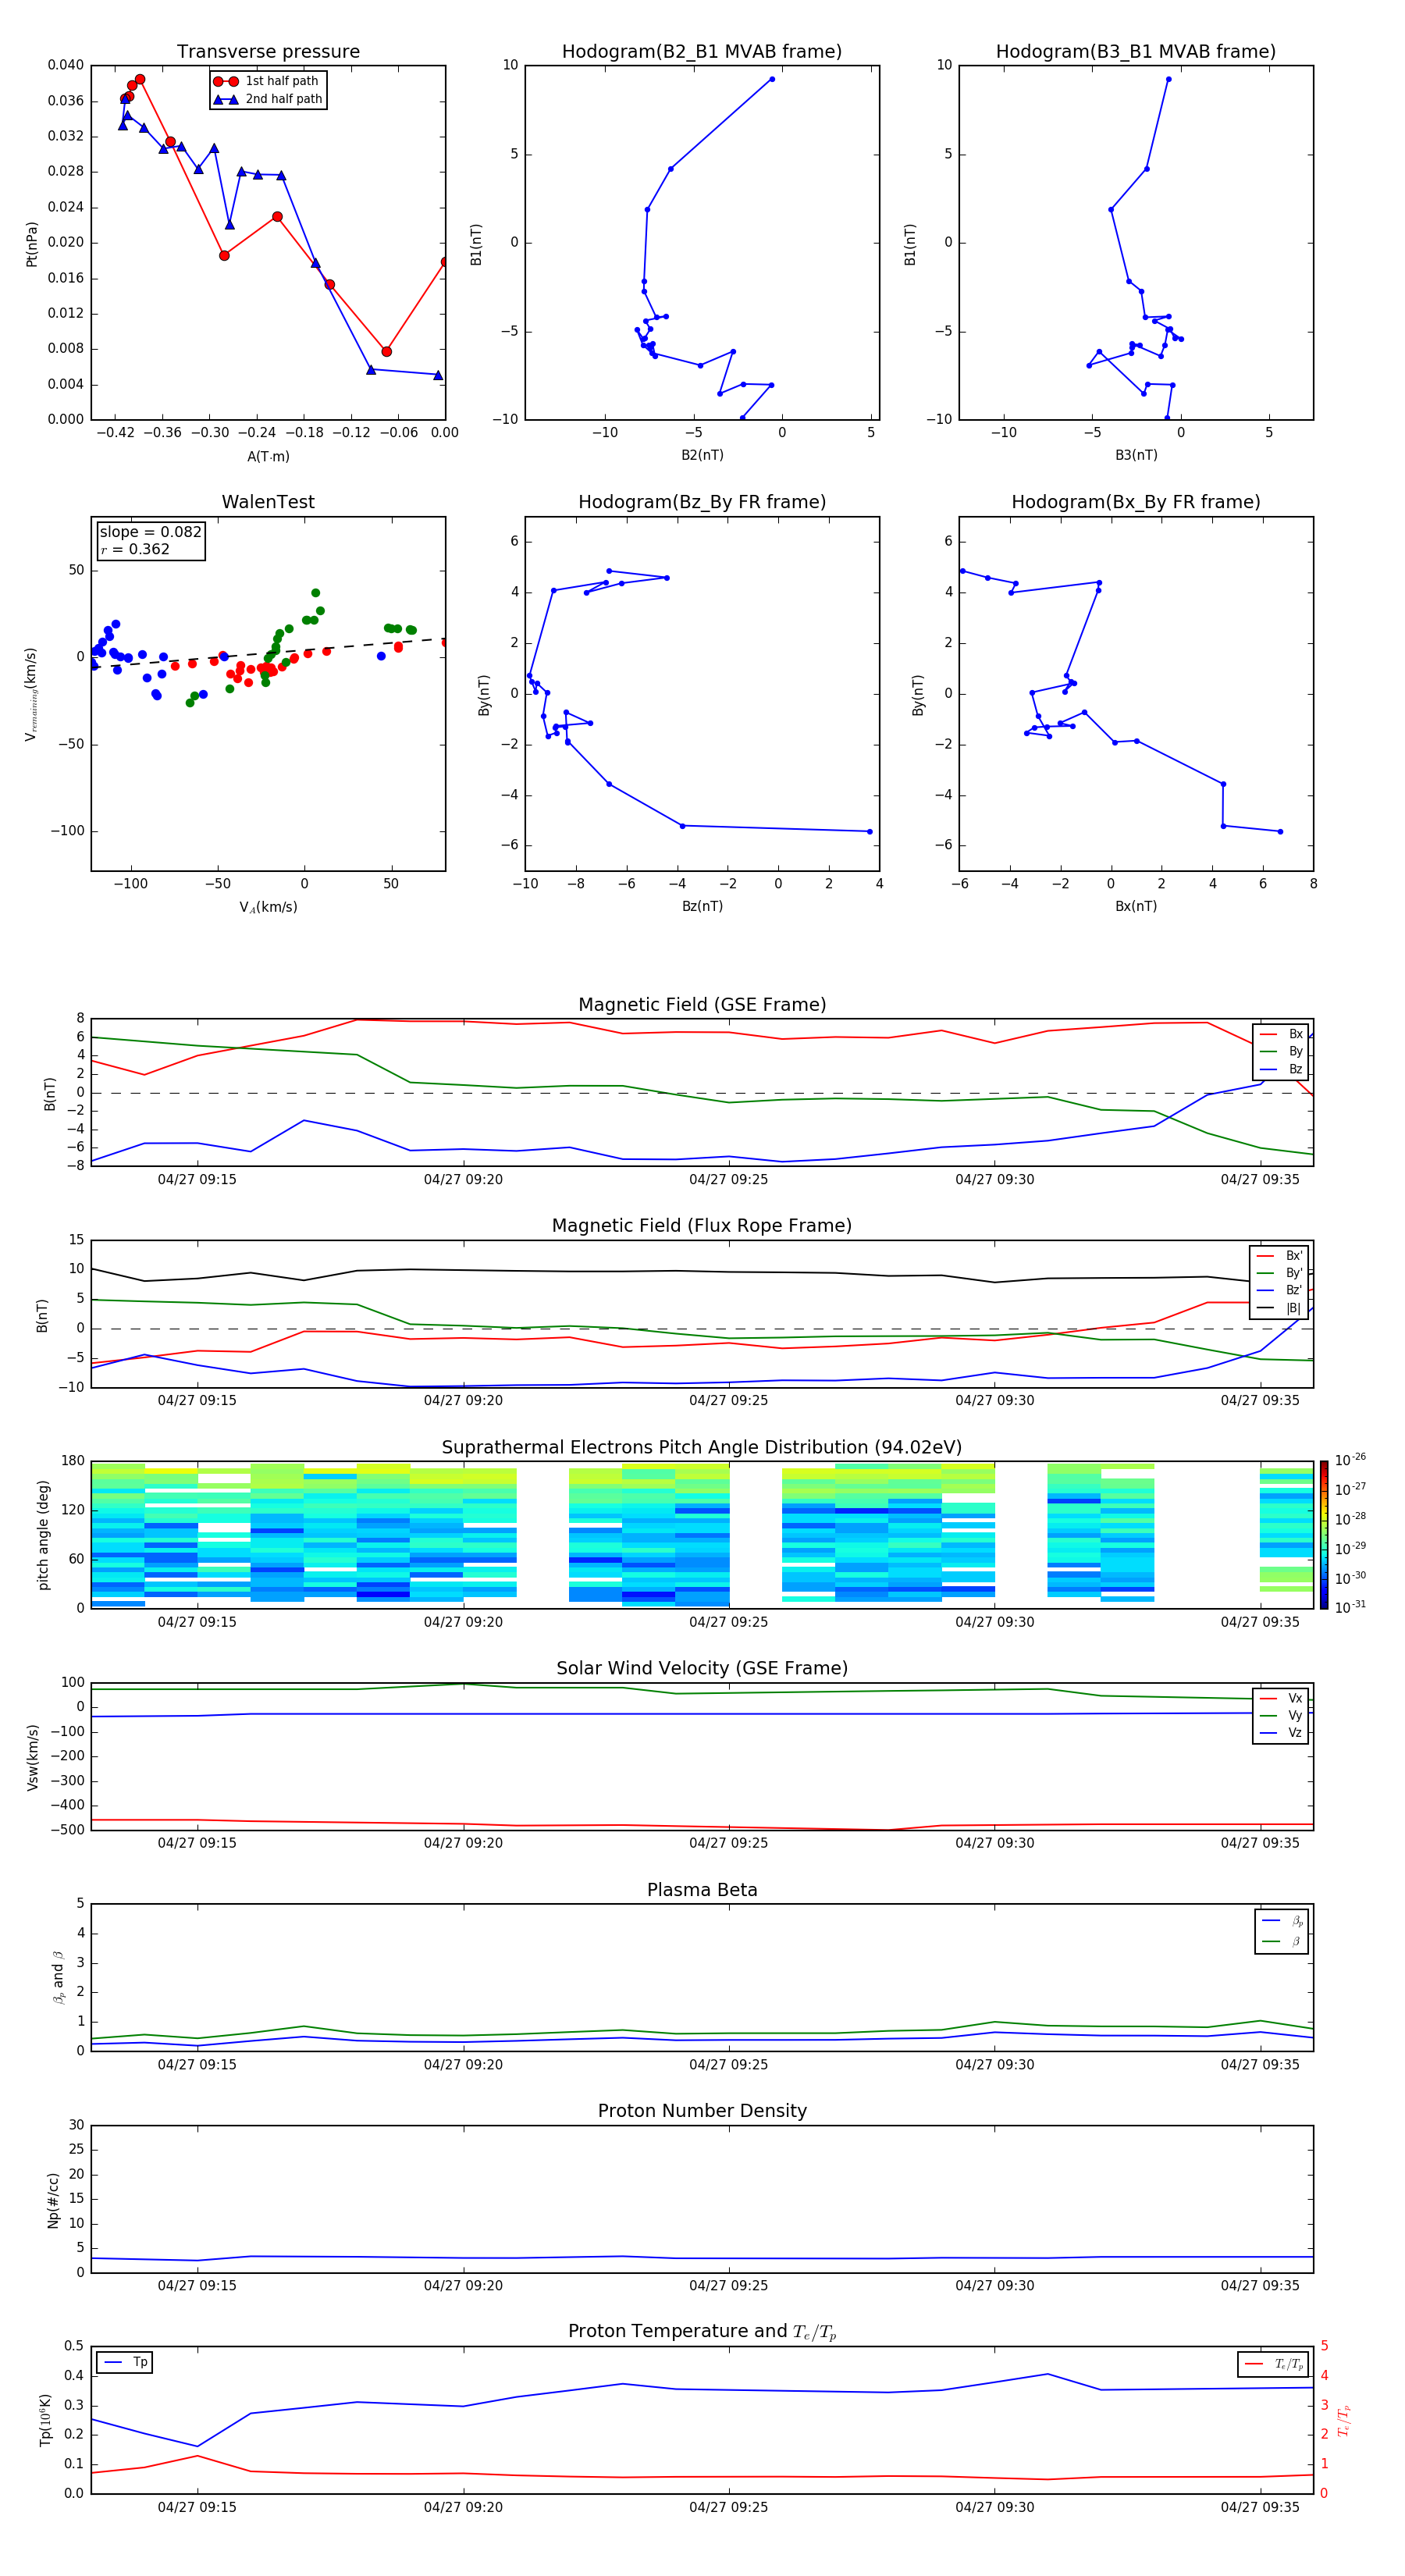1405x2576 pixels.
Task: Click the 'Pt(nPa)' y-axis label
Action: [32, 244]
